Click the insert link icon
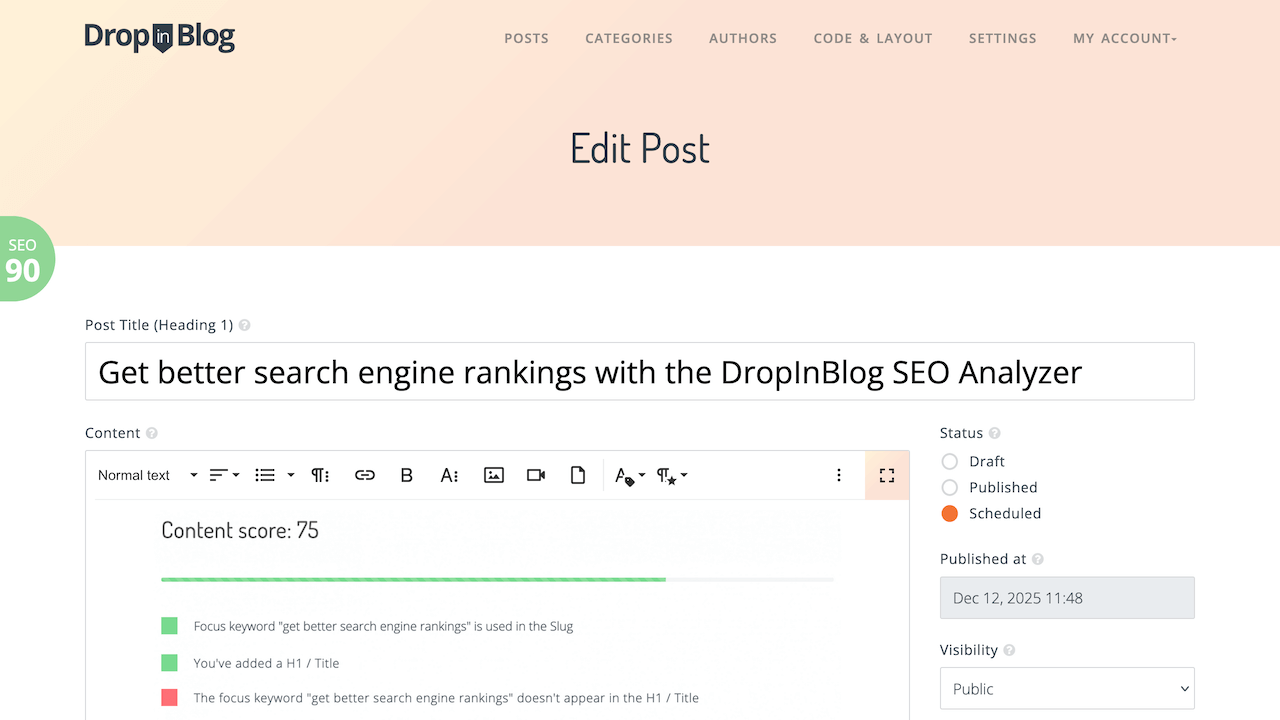Screen dimensions: 1280x720 [365, 475]
